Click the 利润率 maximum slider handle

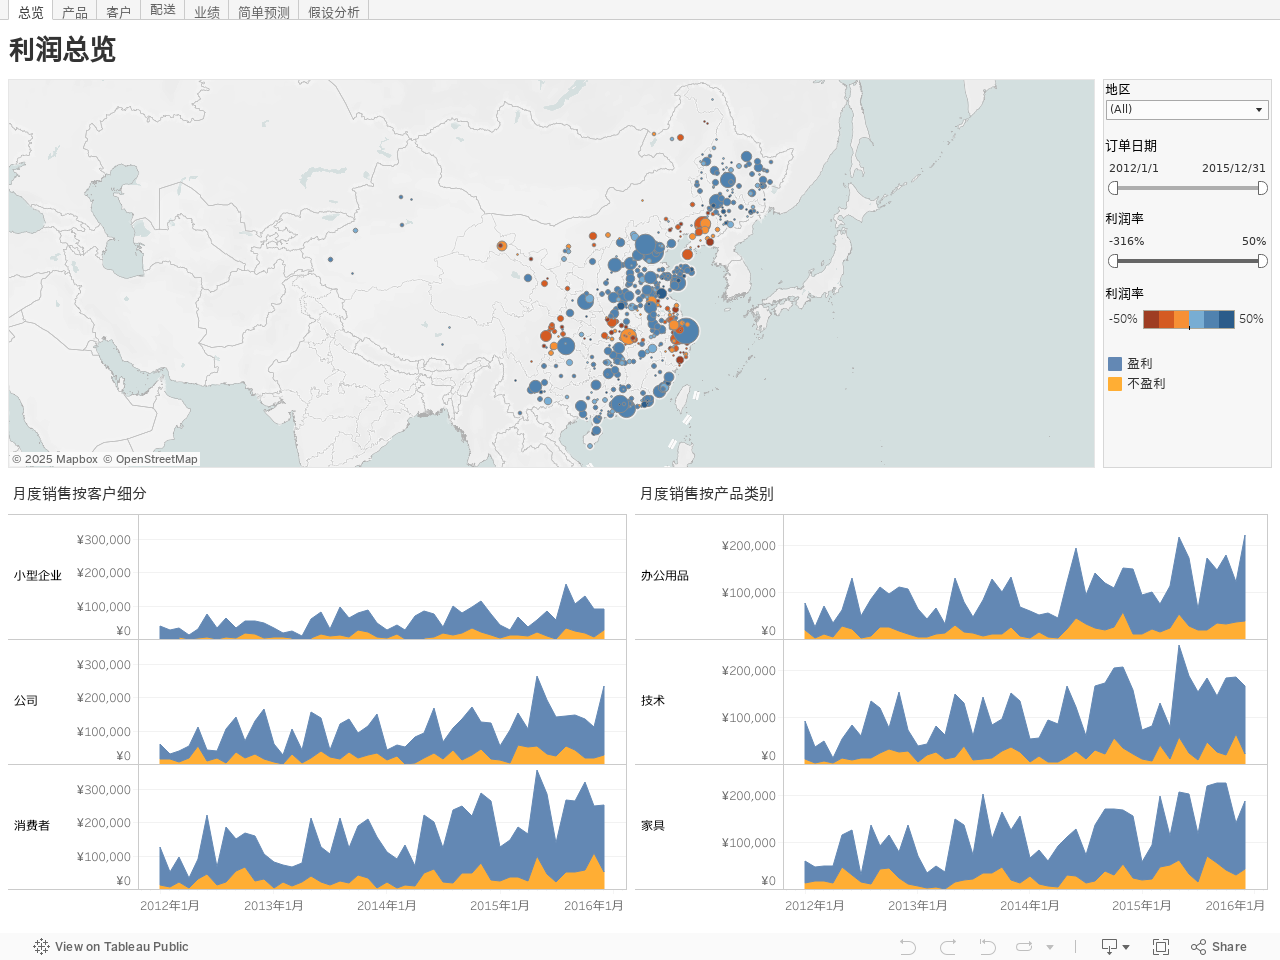click(1262, 261)
